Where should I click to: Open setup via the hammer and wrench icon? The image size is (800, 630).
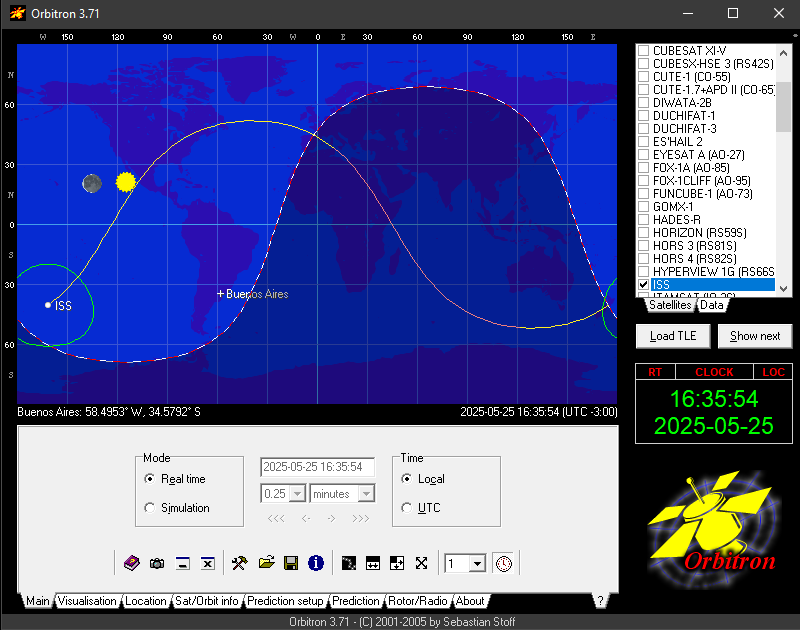point(239,564)
